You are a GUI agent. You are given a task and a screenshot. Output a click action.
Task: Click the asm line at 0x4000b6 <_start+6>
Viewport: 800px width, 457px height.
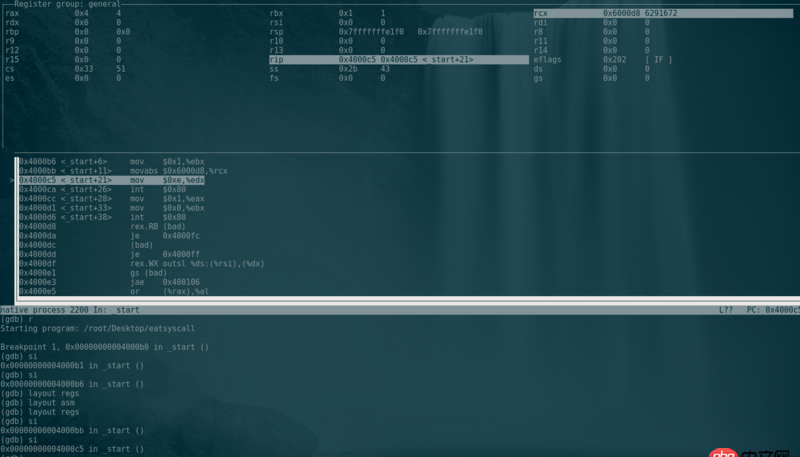112,162
